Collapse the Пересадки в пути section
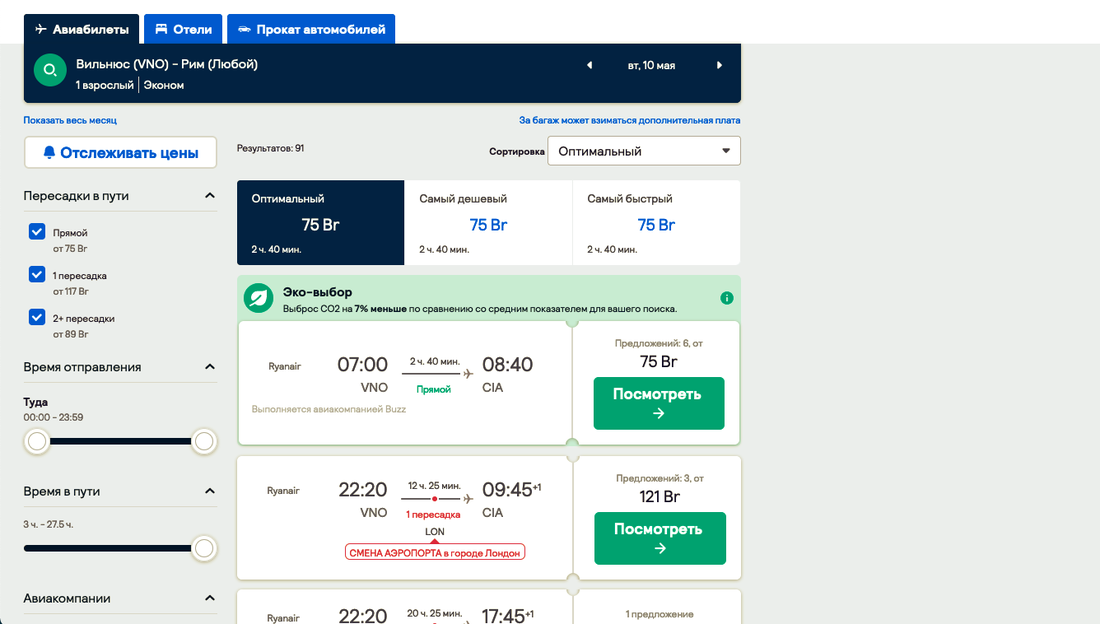Image resolution: width=1100 pixels, height=624 pixels. coord(210,196)
